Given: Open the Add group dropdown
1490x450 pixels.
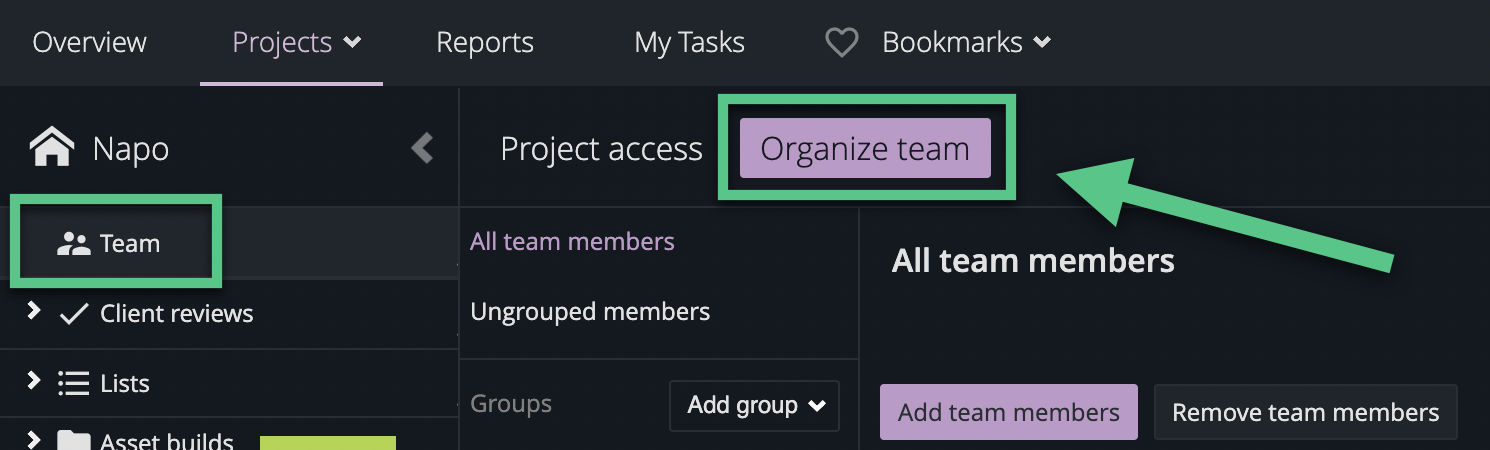Looking at the screenshot, I should [755, 405].
